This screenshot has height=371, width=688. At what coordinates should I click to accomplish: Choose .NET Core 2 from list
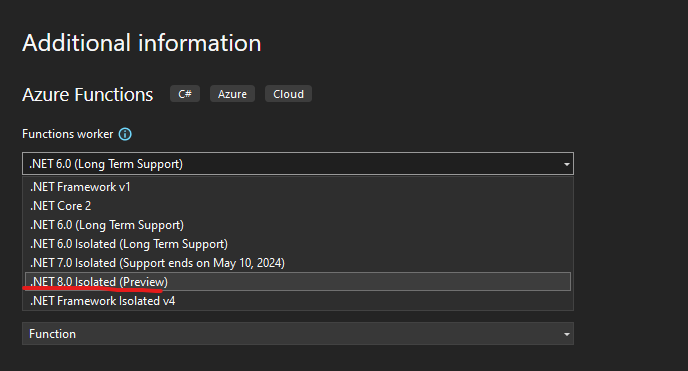(x=298, y=206)
